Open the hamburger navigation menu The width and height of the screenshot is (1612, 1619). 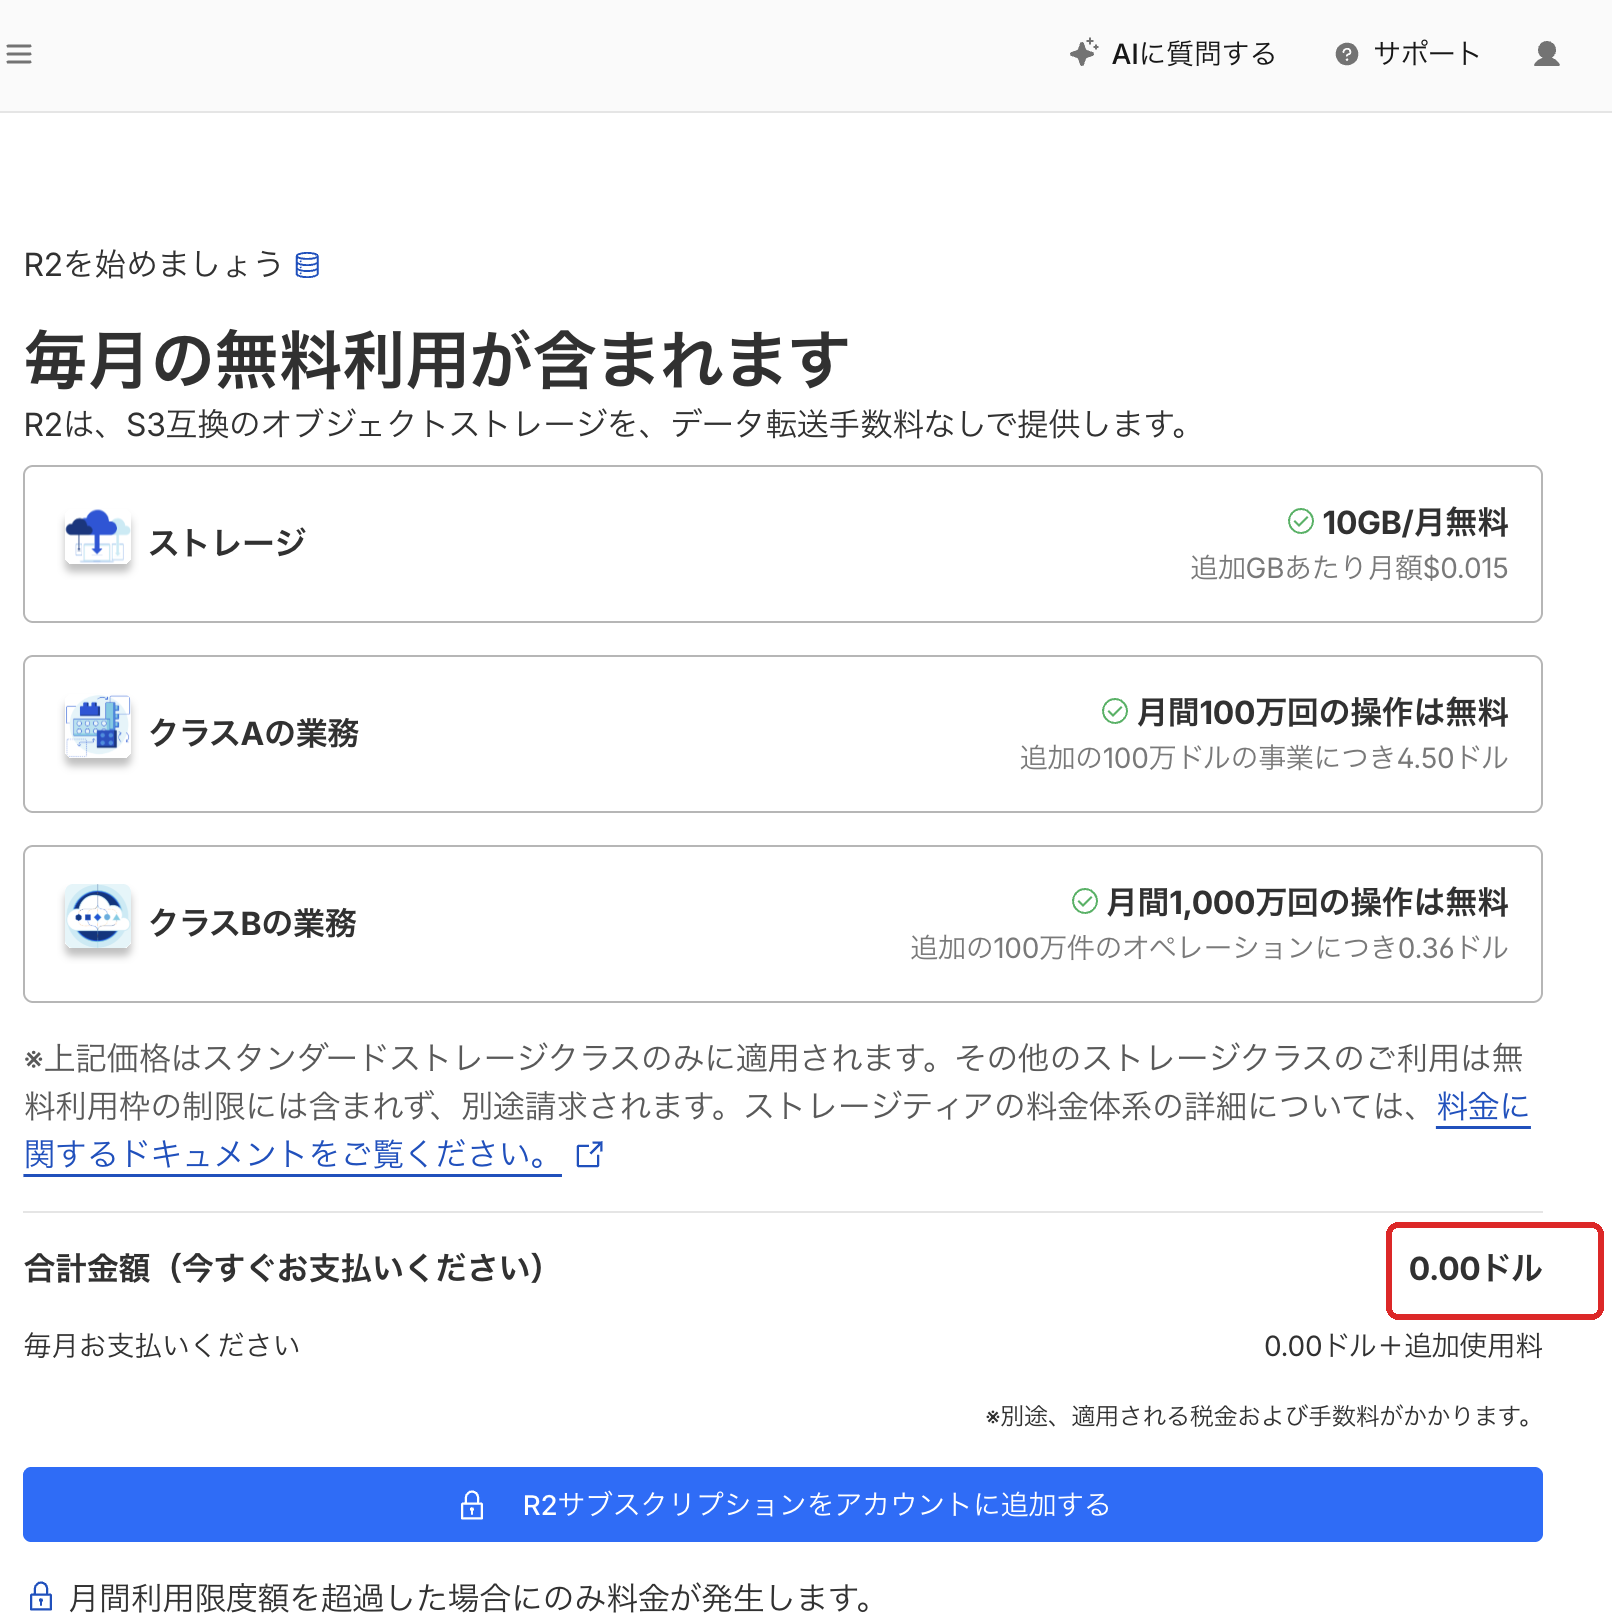point(19,54)
